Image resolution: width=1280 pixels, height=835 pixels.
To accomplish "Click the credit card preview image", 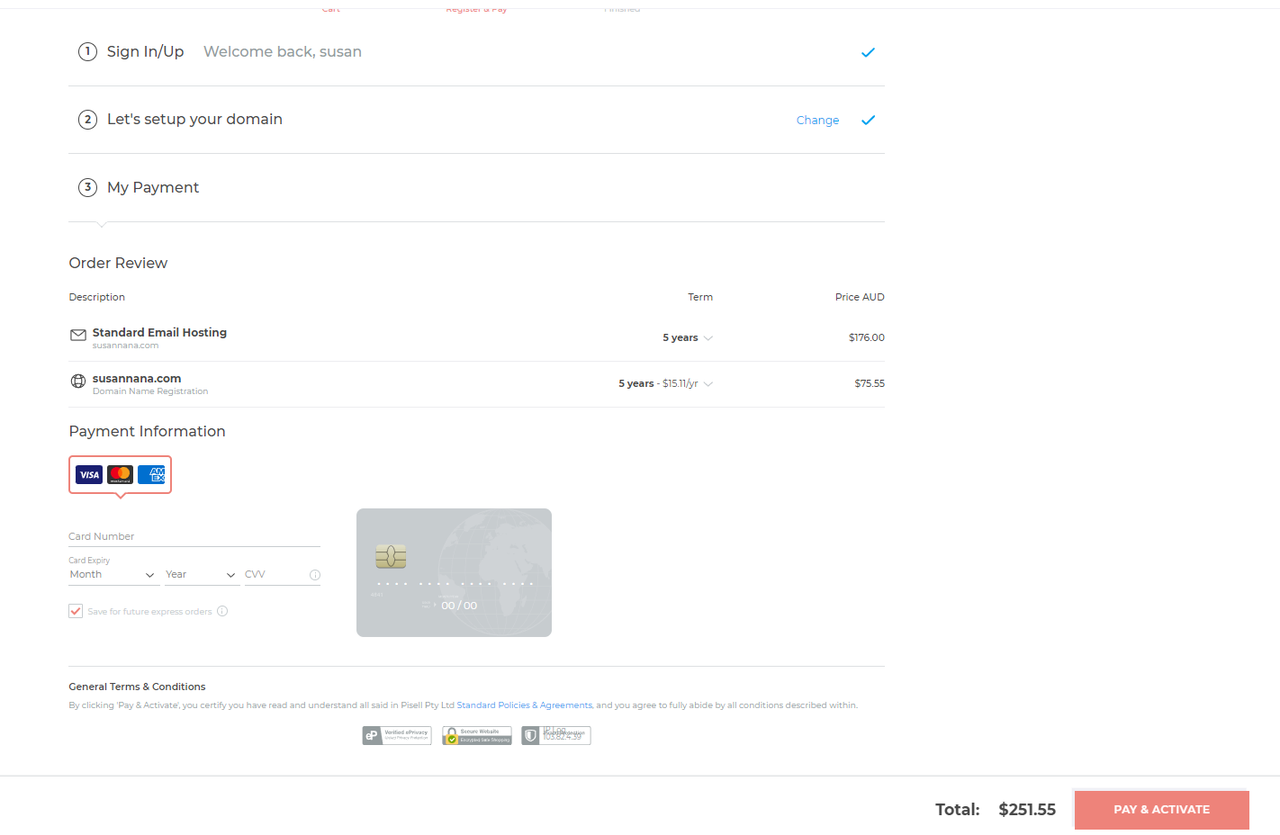I will 454,572.
